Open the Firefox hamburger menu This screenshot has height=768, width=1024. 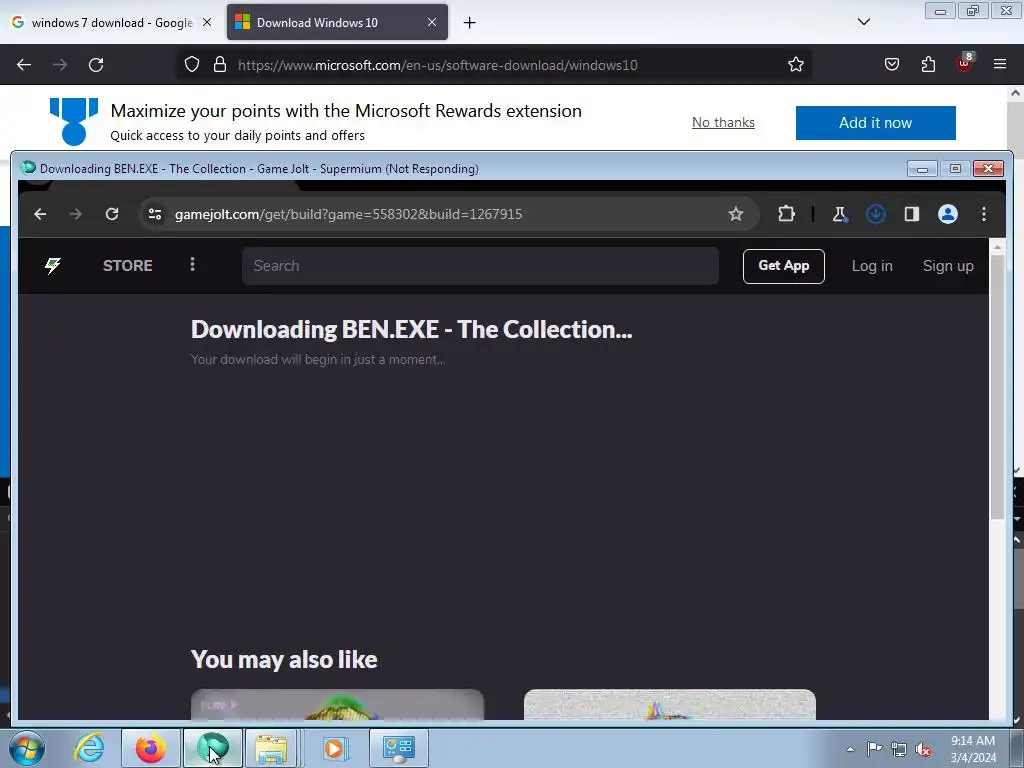click(x=1000, y=65)
